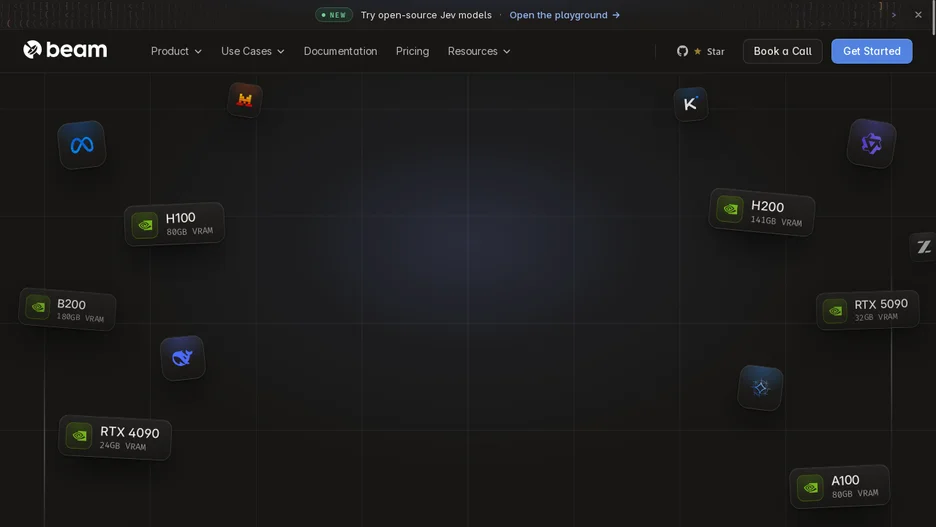936x527 pixels.
Task: Close the announcement banner
Action: coord(918,15)
